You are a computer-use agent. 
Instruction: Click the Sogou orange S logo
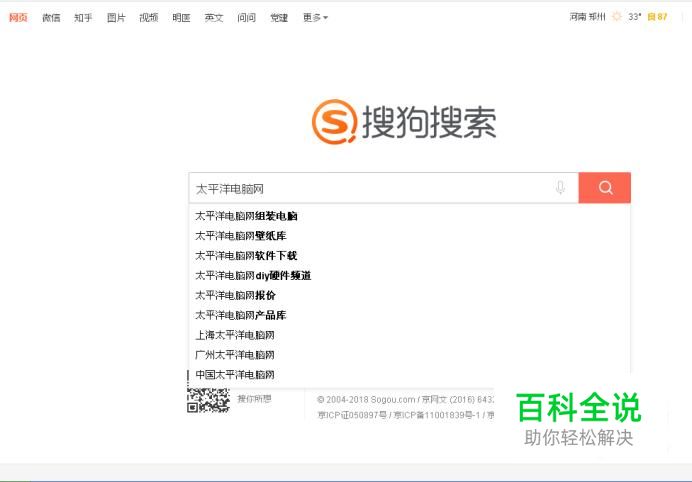(x=334, y=122)
